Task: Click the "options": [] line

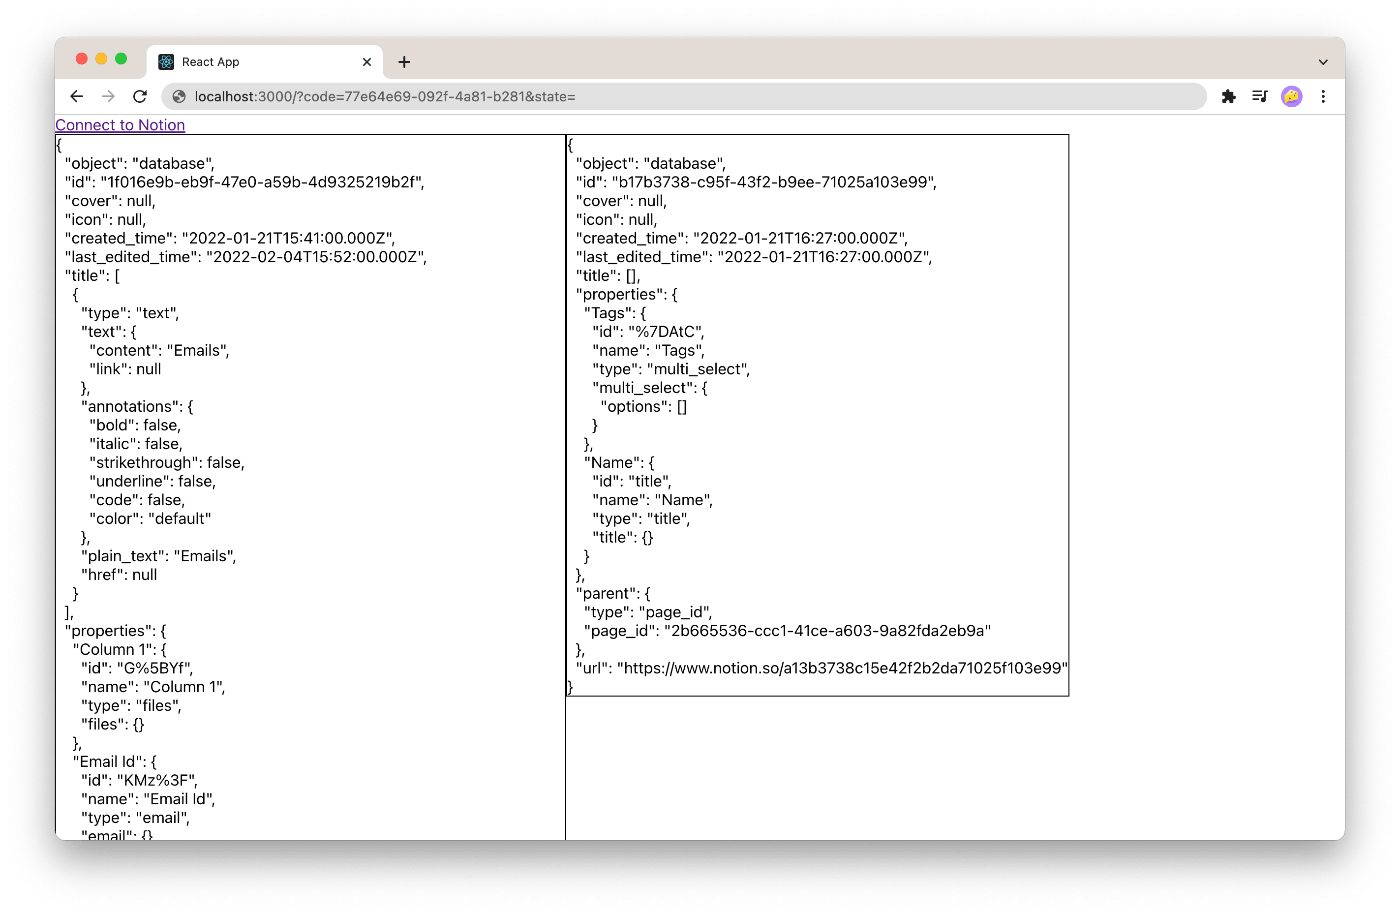Action: (643, 407)
